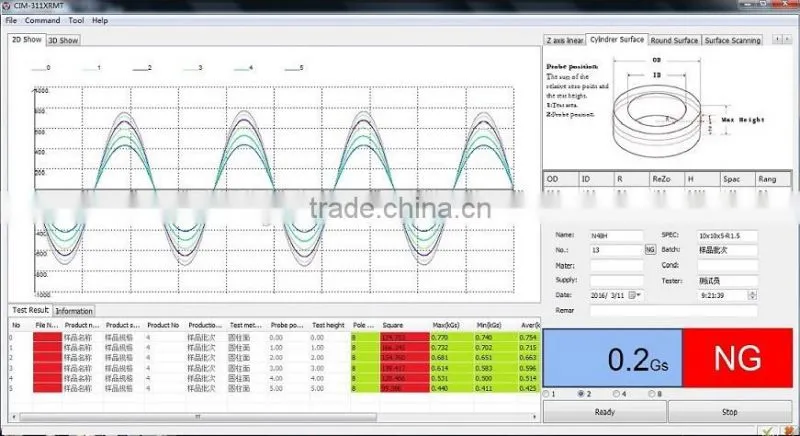
Task: Click Max value 0.614 in row 3
Action: coord(439,368)
